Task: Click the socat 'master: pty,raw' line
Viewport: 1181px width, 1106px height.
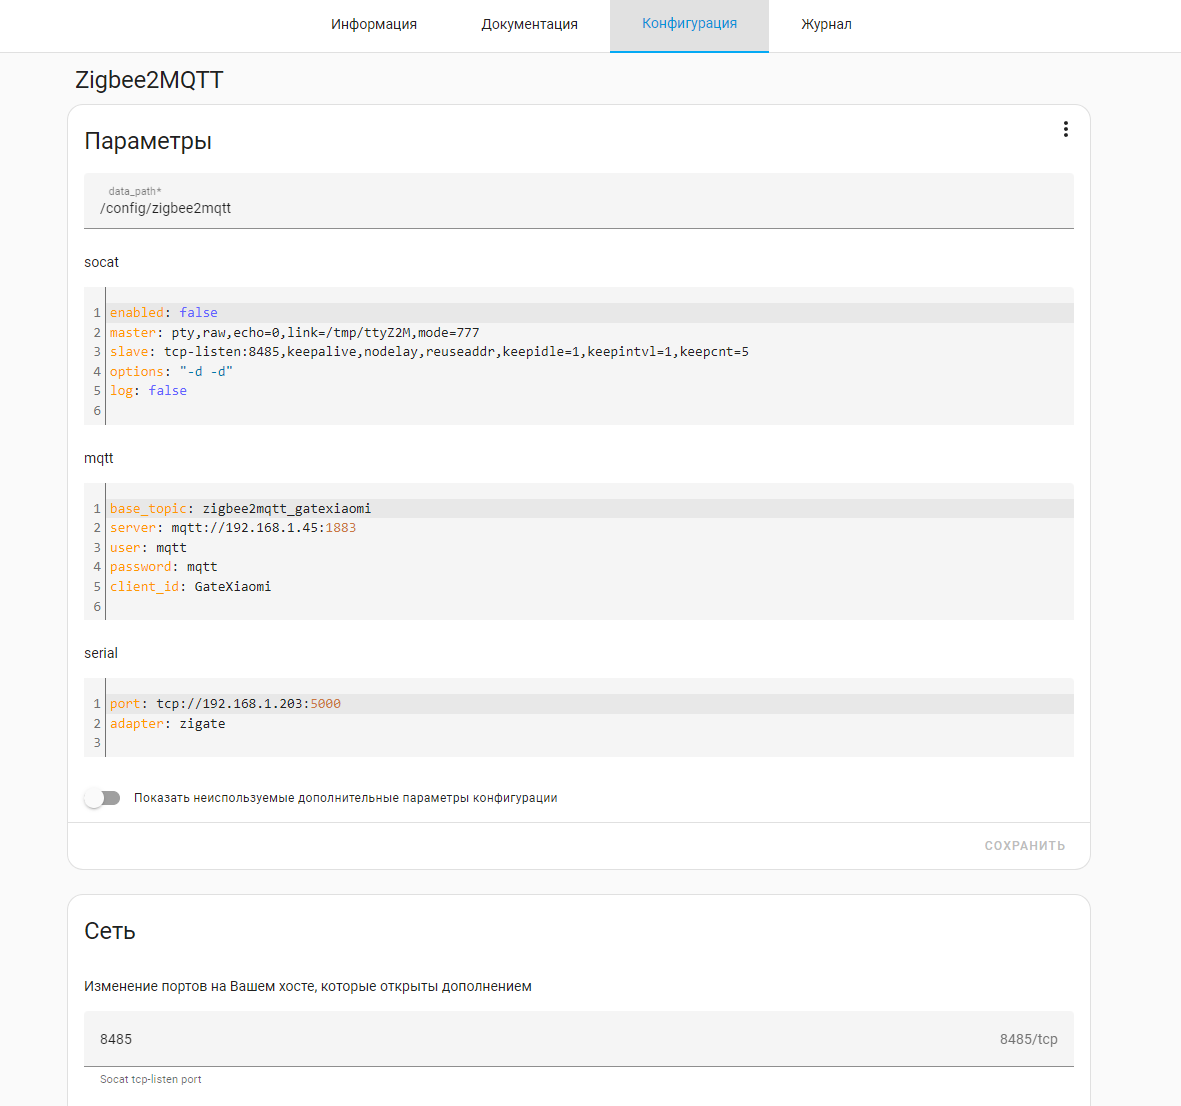Action: coord(294,332)
